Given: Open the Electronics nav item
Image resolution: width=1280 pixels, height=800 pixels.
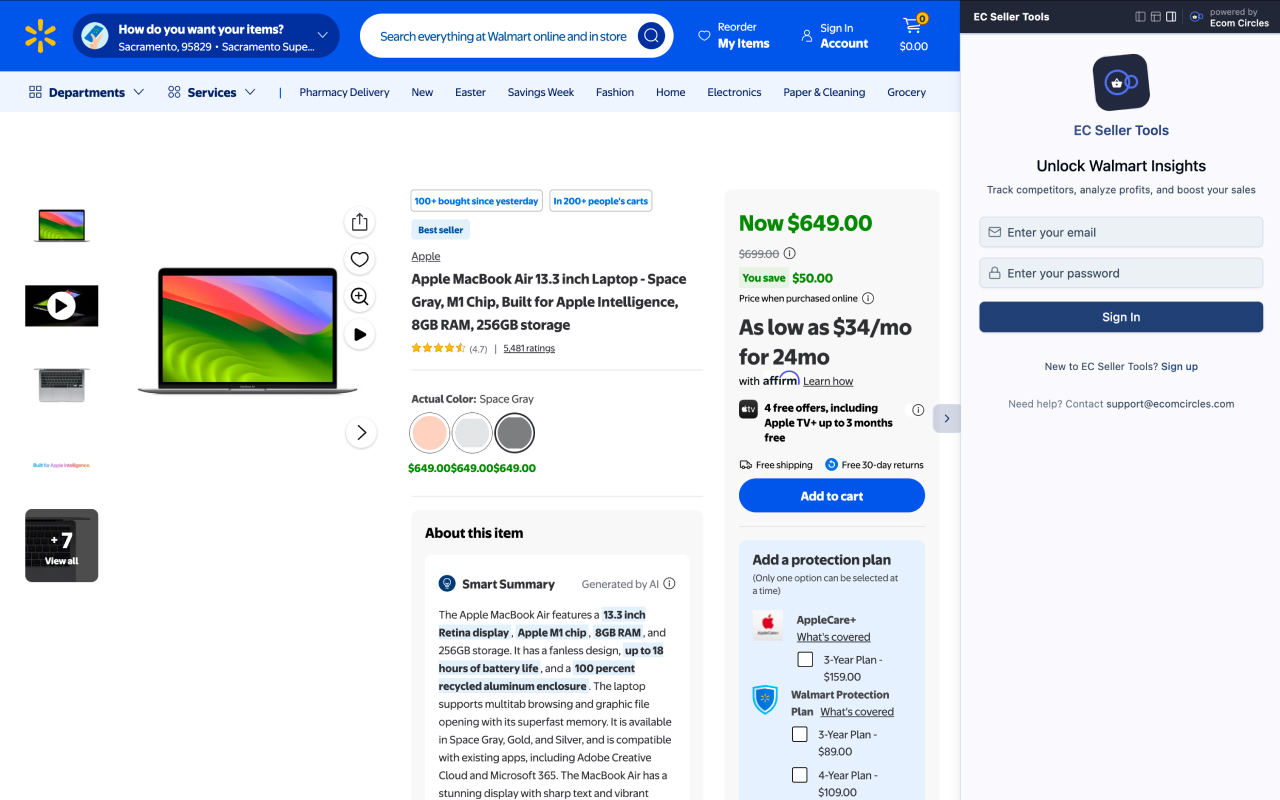Looking at the screenshot, I should (x=734, y=92).
